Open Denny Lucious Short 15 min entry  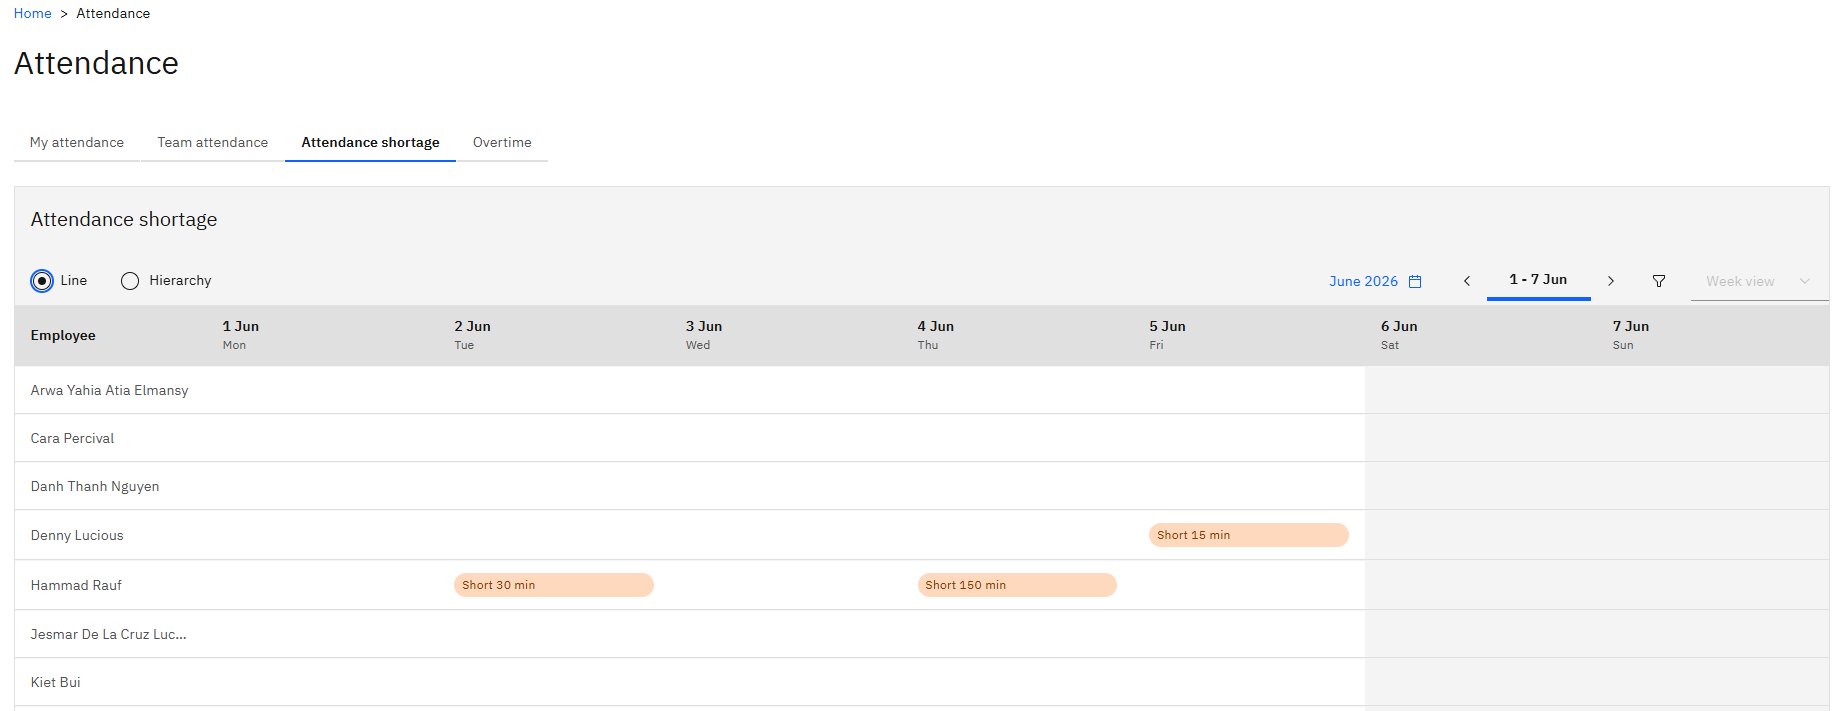click(1249, 535)
